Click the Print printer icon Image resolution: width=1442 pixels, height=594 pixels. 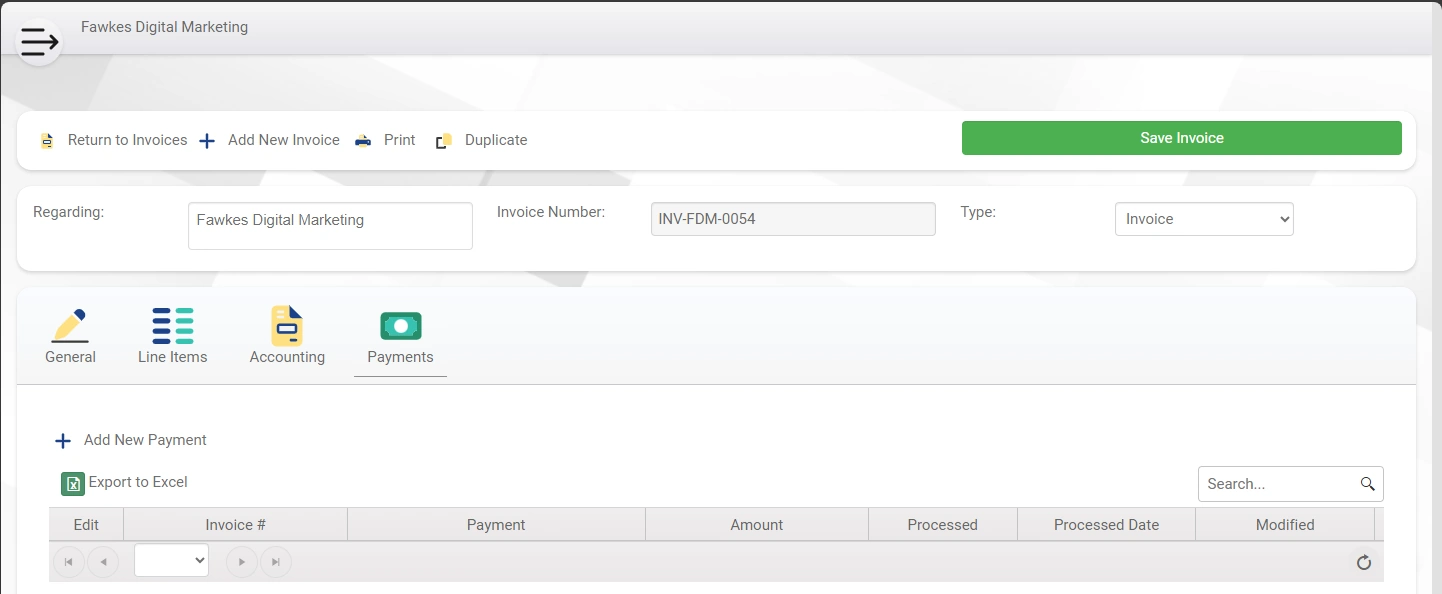click(362, 141)
